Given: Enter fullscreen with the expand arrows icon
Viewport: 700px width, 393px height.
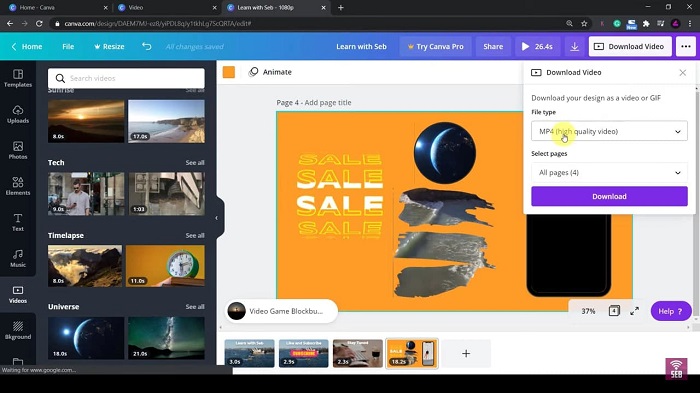Looking at the screenshot, I should 634,311.
